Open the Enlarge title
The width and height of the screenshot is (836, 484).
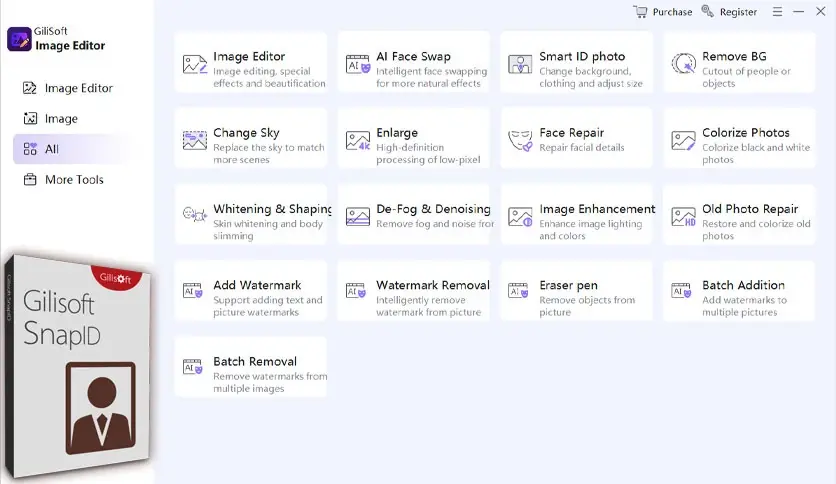(x=397, y=132)
